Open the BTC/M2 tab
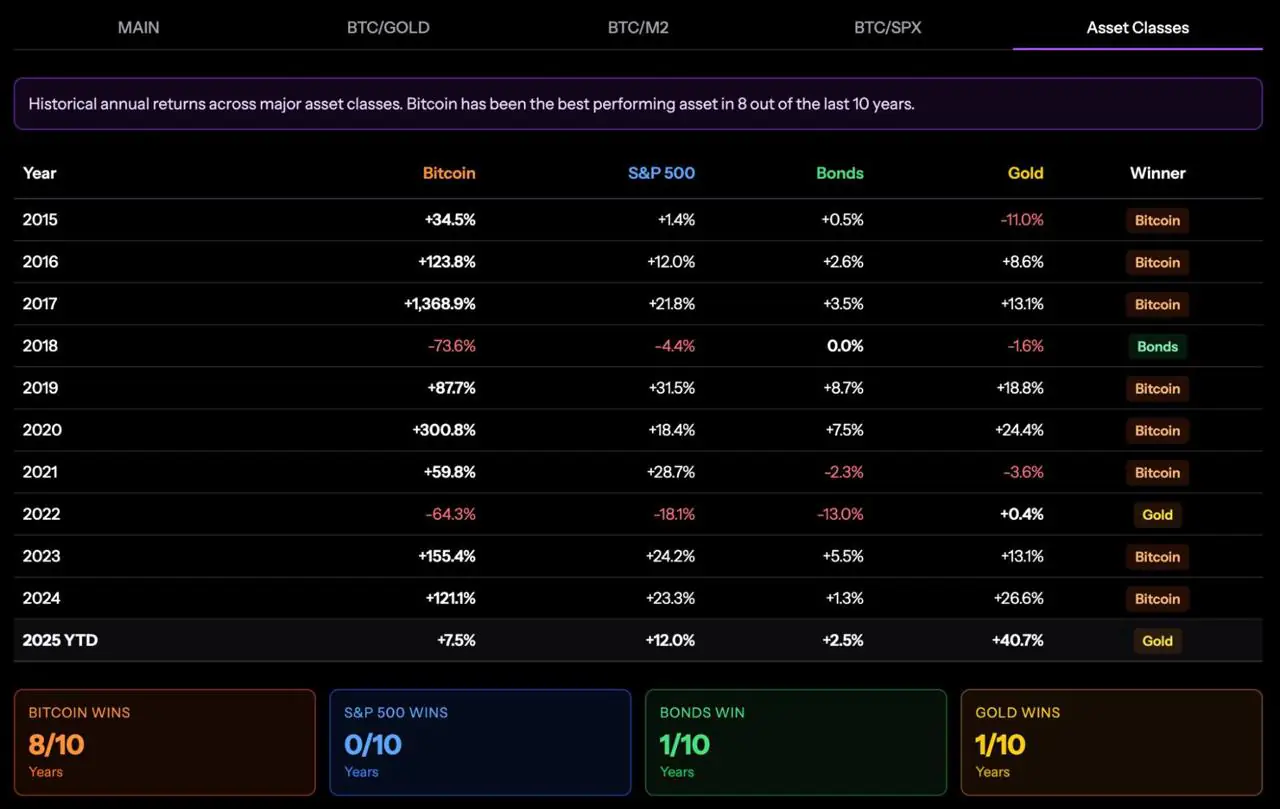The width and height of the screenshot is (1280, 809). click(x=638, y=27)
